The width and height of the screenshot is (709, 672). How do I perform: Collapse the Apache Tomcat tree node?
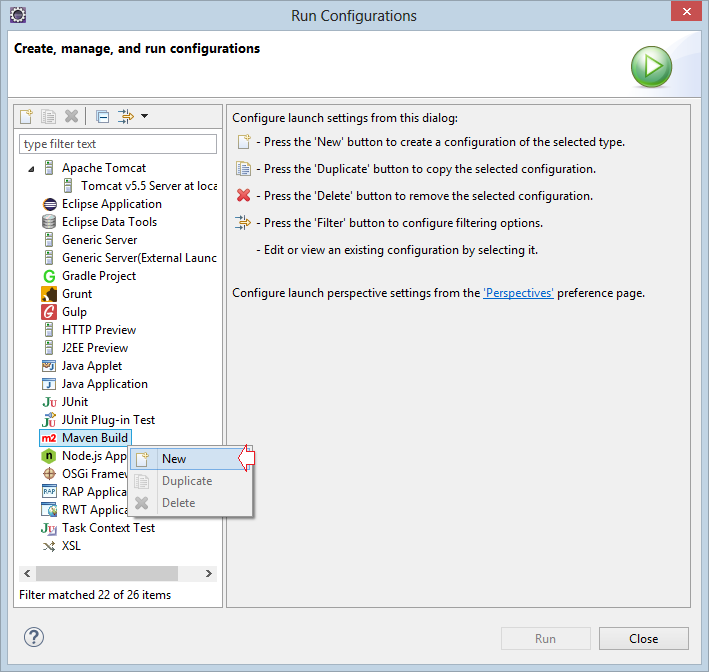tap(31, 169)
